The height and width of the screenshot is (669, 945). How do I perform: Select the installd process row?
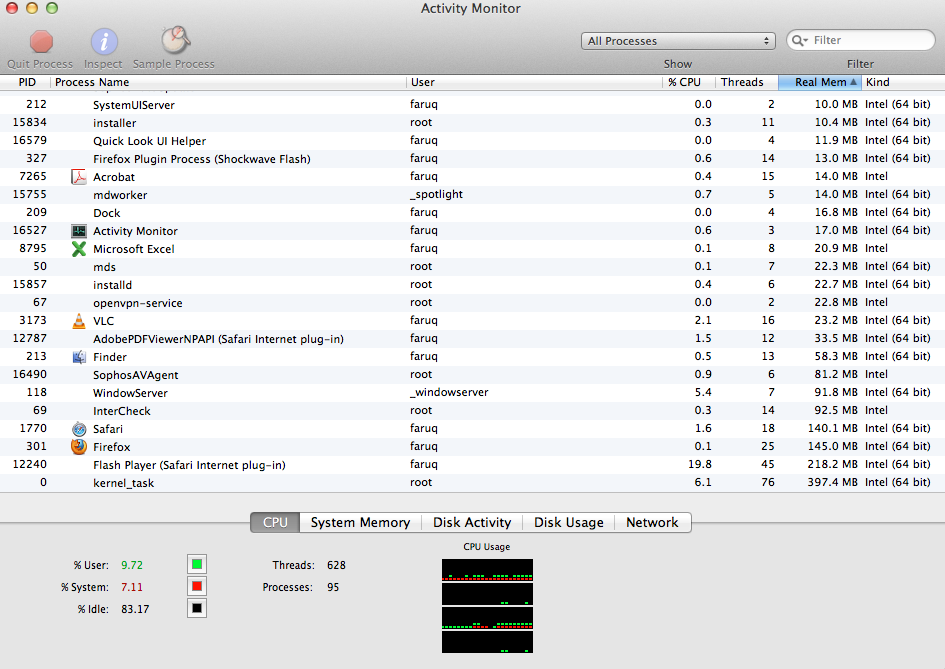472,284
